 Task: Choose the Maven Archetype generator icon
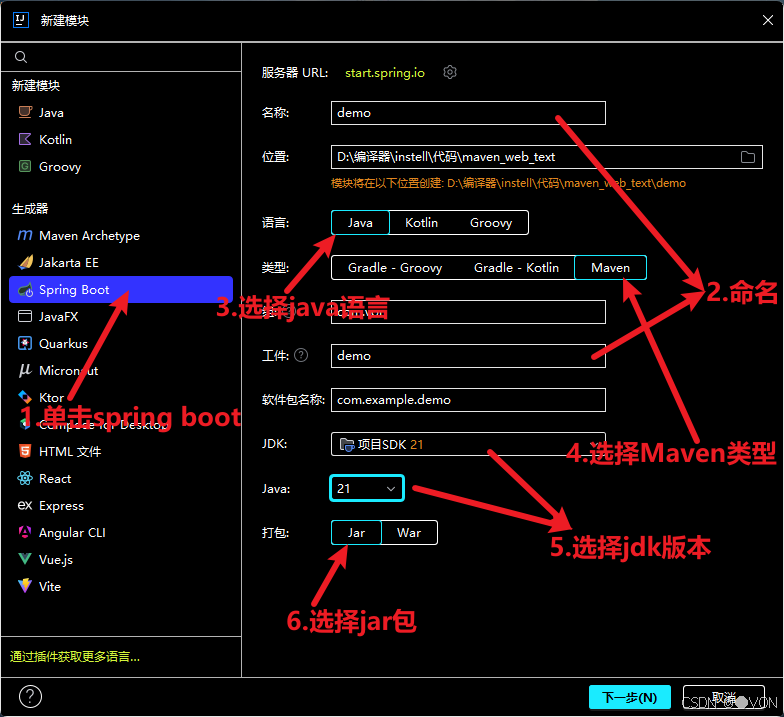coord(25,235)
